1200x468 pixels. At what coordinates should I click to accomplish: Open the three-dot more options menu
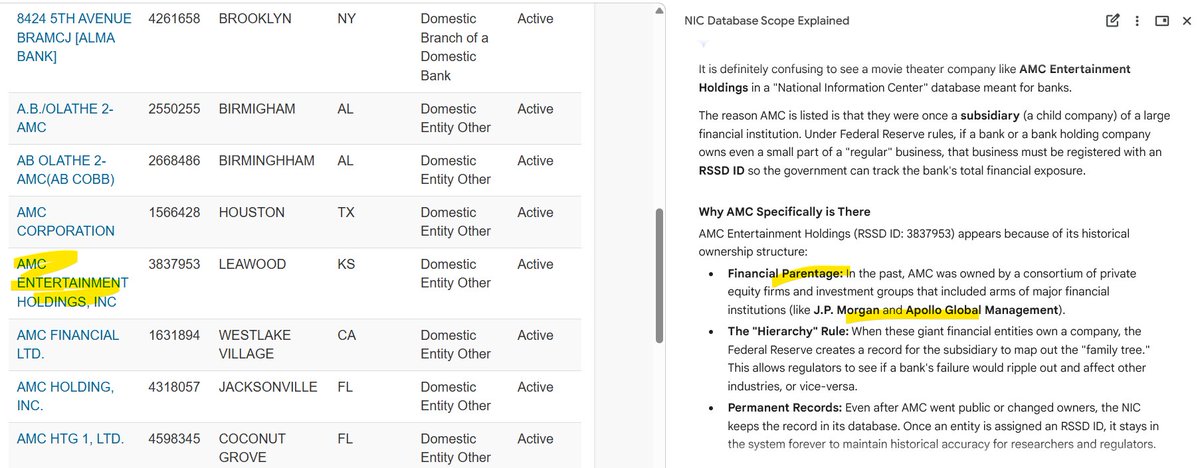(1137, 20)
